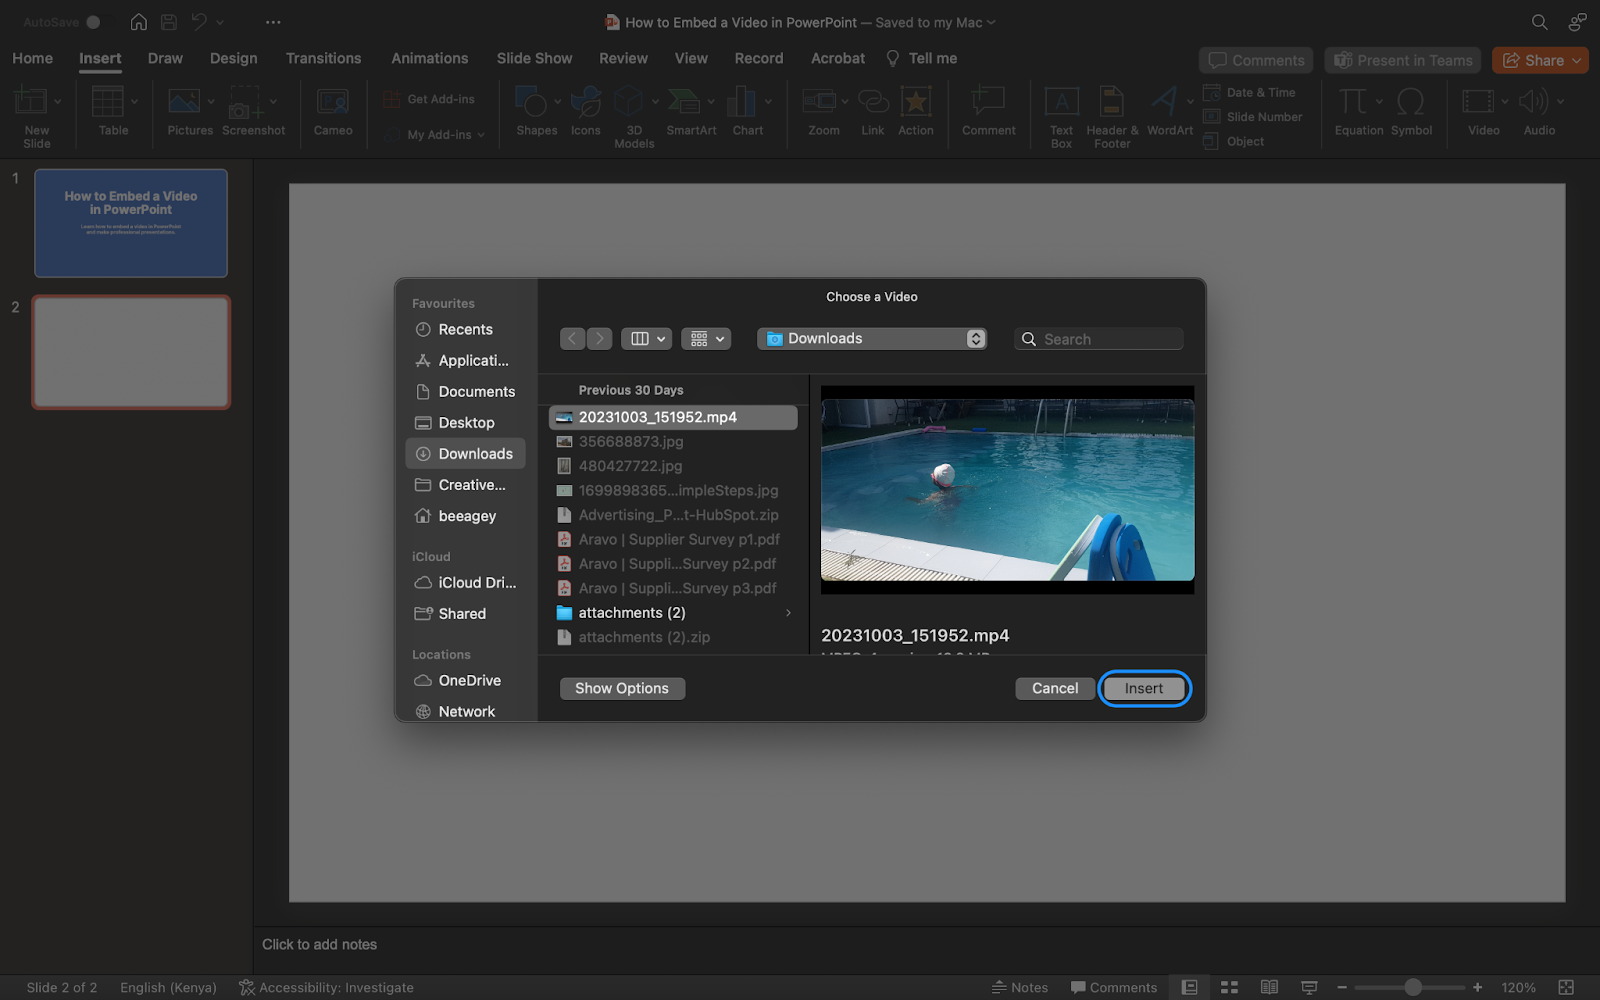
Task: Open the Cameo tool
Action: tap(333, 110)
